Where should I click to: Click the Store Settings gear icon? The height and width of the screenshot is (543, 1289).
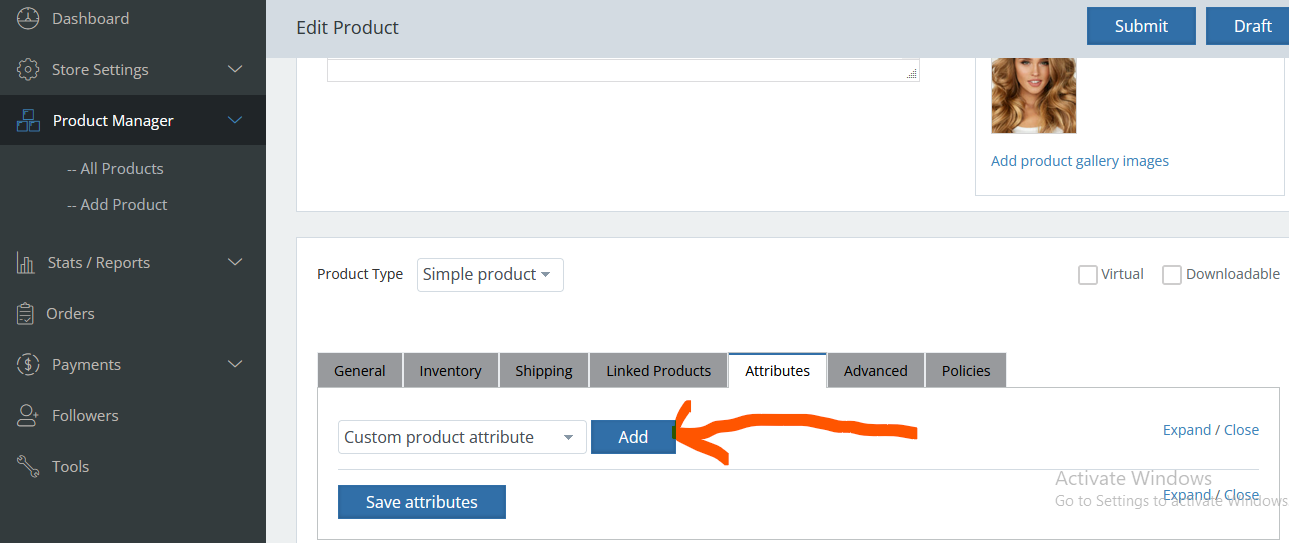click(x=28, y=70)
